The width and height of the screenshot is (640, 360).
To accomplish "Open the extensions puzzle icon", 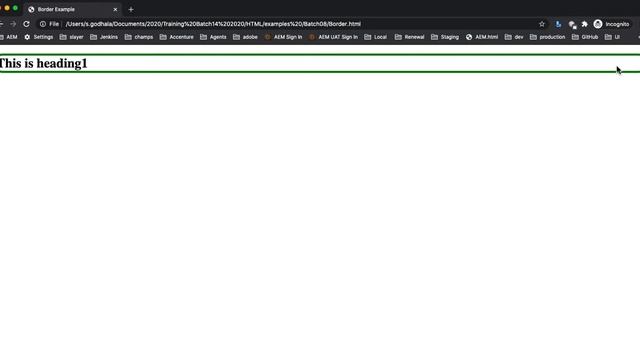I will coord(584,24).
